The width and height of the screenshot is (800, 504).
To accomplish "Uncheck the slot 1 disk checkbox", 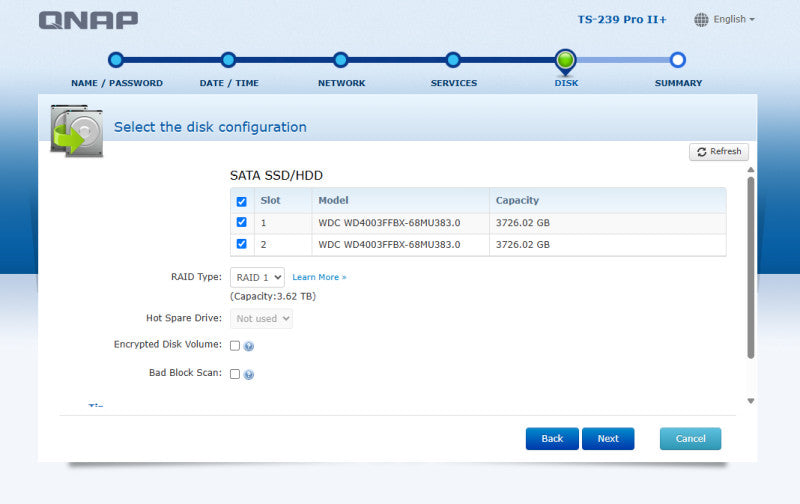I will (x=241, y=222).
